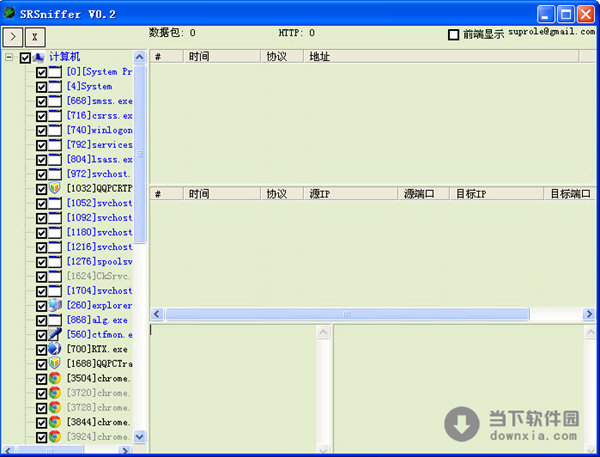
Task: Click the window icon of [868]alg.exe
Action: point(55,320)
